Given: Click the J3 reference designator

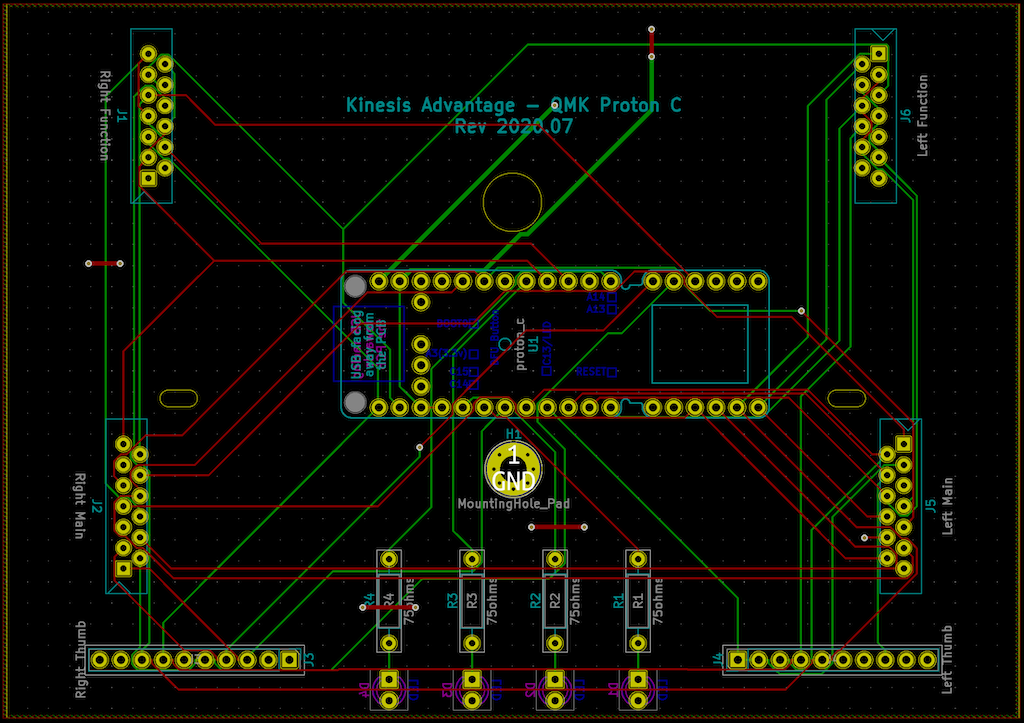Looking at the screenshot, I should (310, 660).
